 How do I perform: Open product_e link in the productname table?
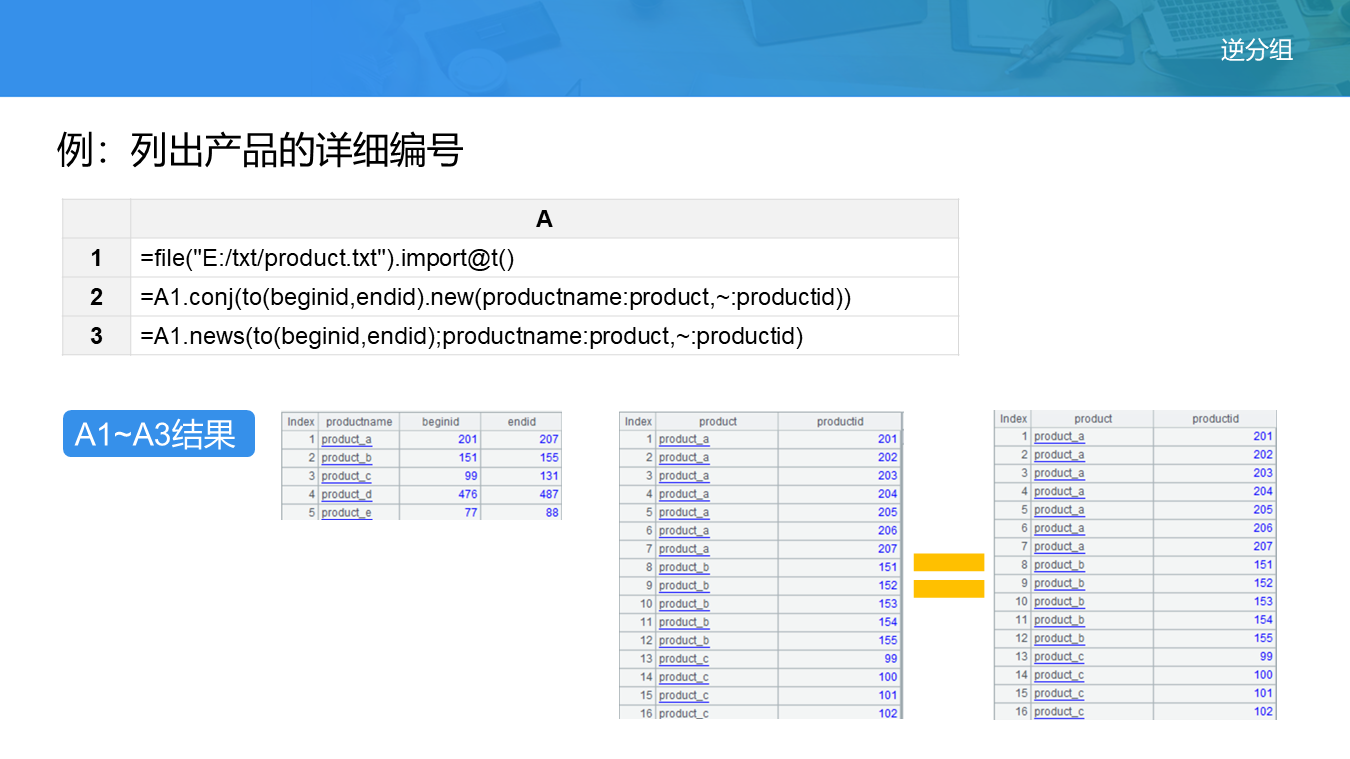click(346, 513)
